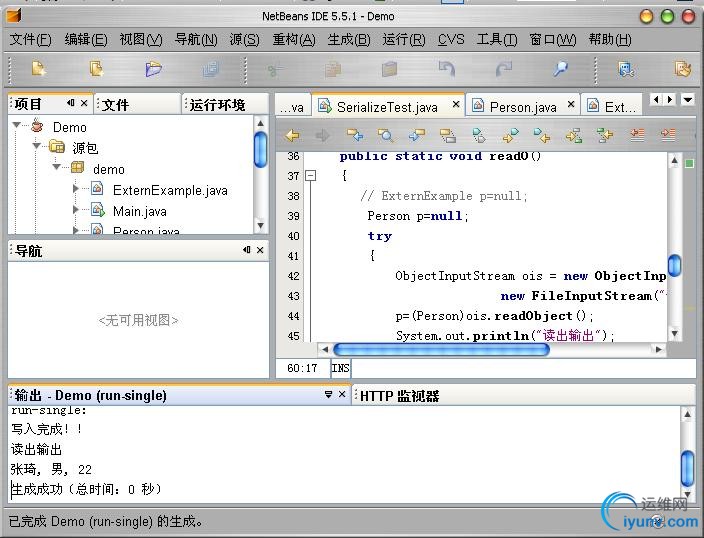This screenshot has height=538, width=704.
Task: Click the Undo arrow icon
Action: 447,69
